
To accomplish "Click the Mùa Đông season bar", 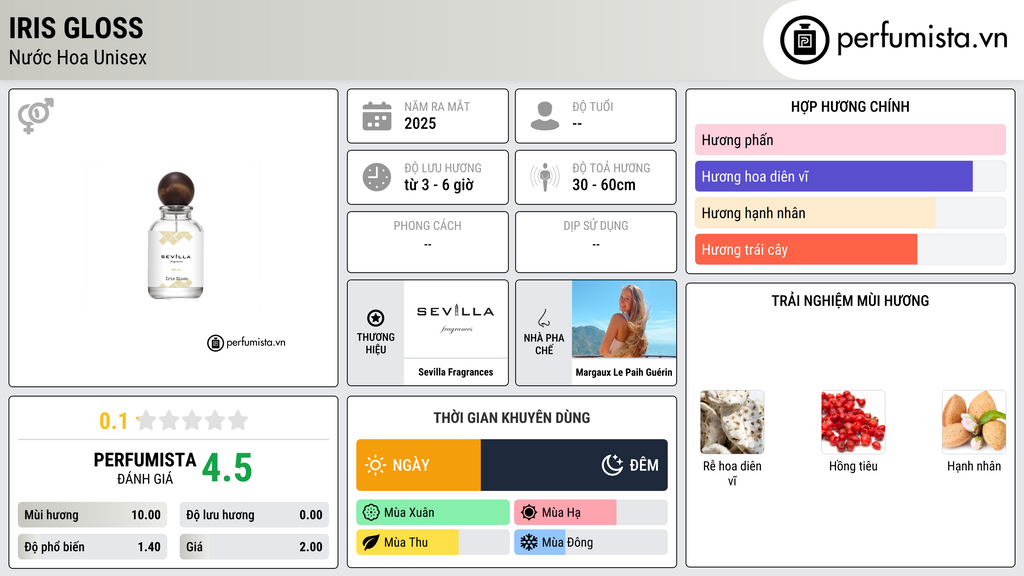I will [591, 542].
